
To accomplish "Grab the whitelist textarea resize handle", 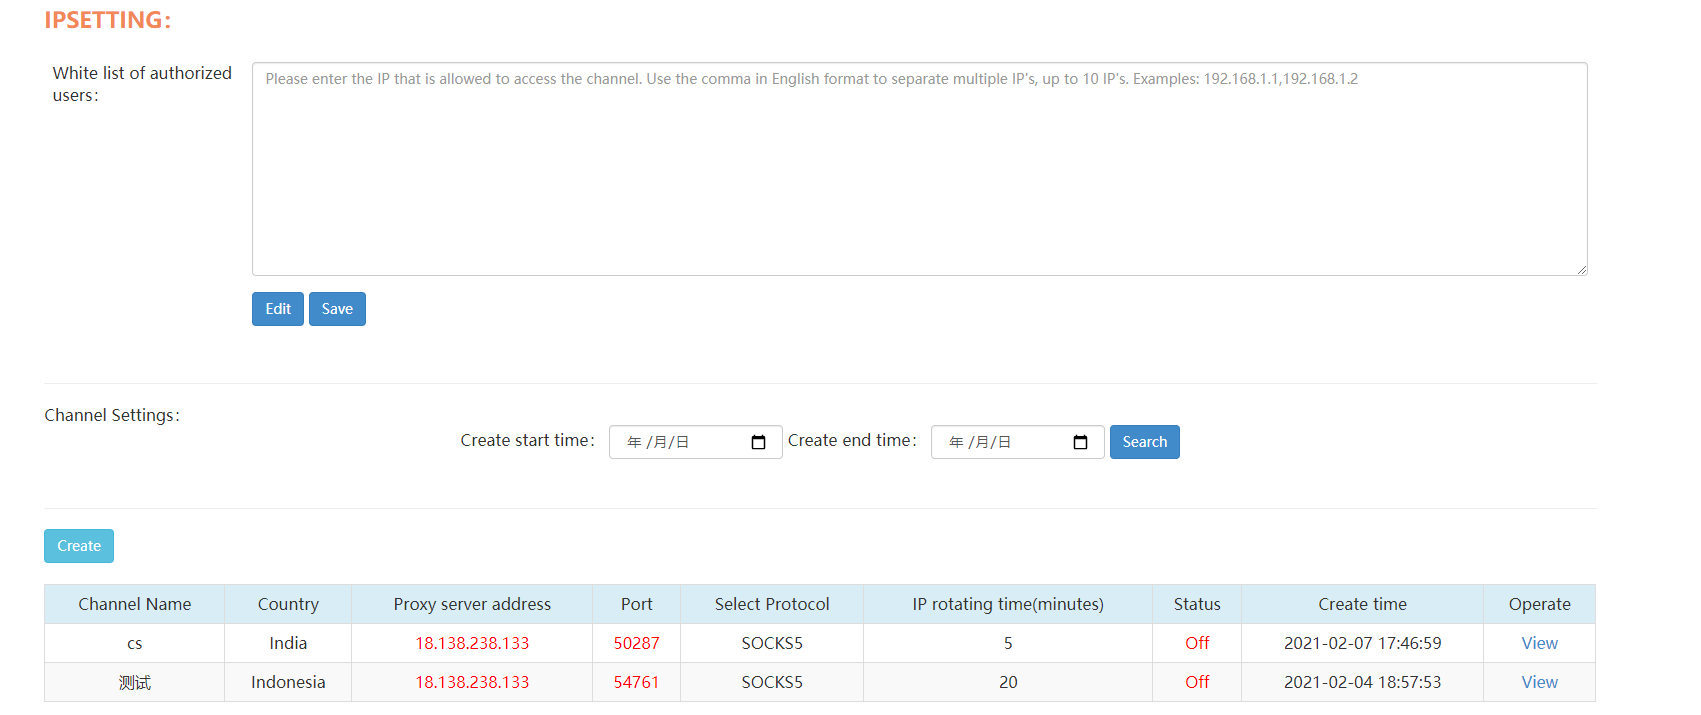I will (x=1581, y=269).
